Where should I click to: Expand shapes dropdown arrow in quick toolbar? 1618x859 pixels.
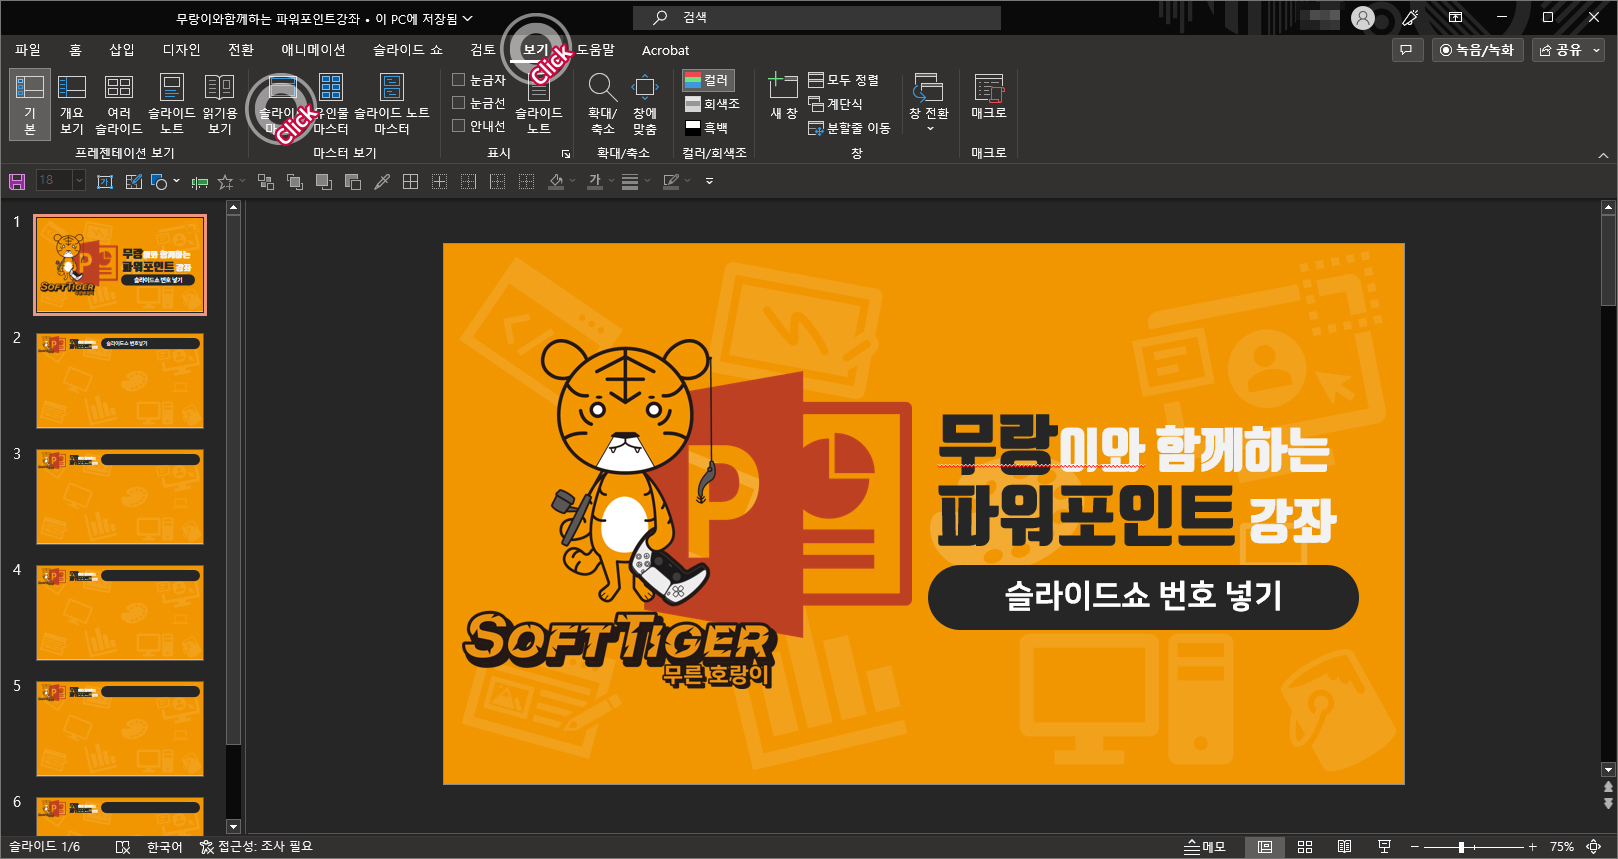[176, 181]
